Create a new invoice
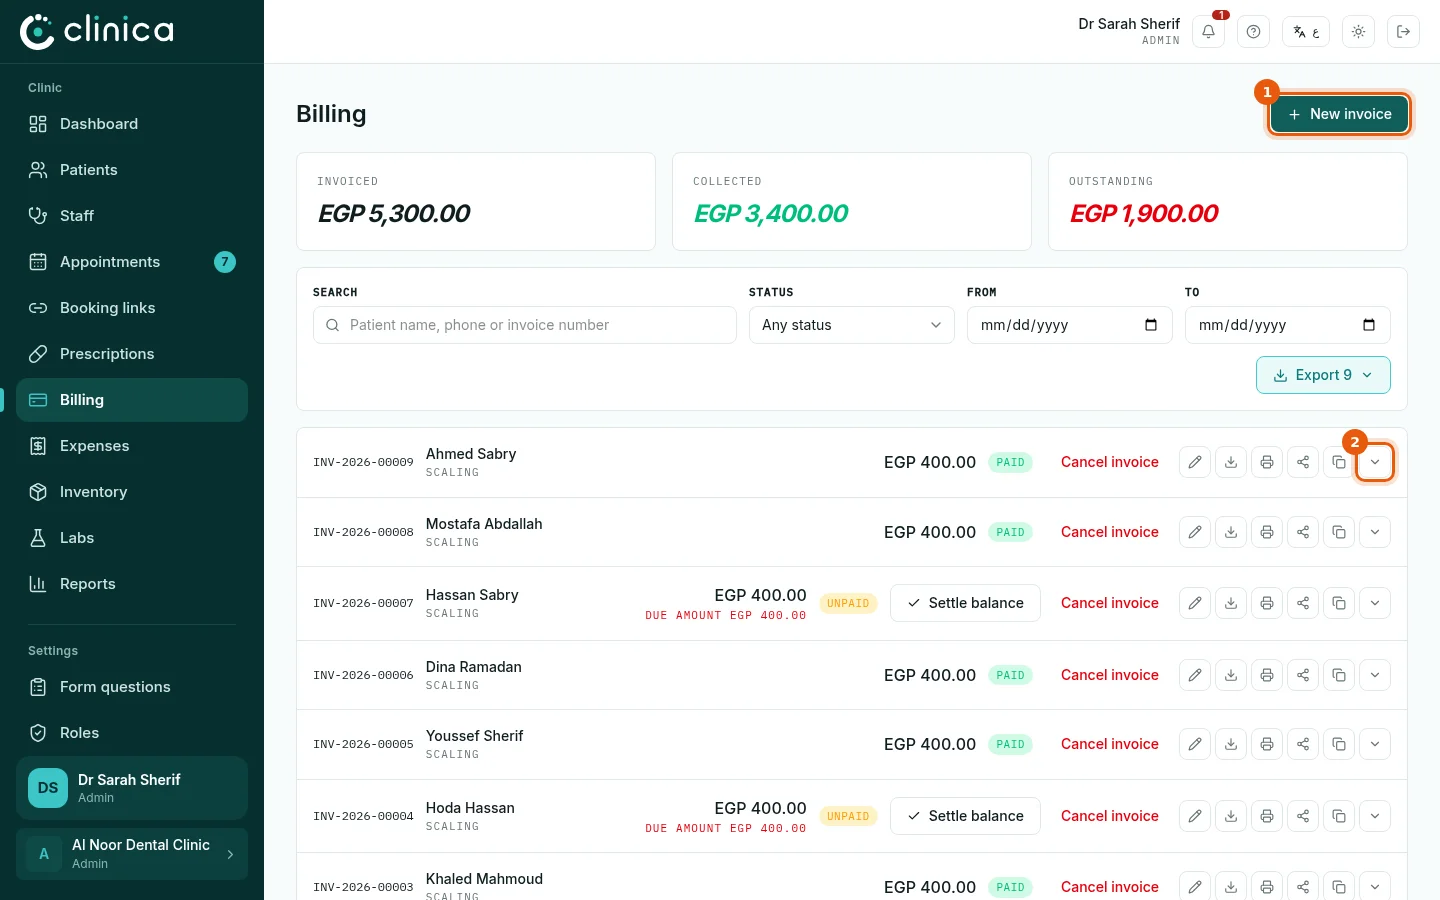Image resolution: width=1440 pixels, height=900 pixels. pos(1339,114)
